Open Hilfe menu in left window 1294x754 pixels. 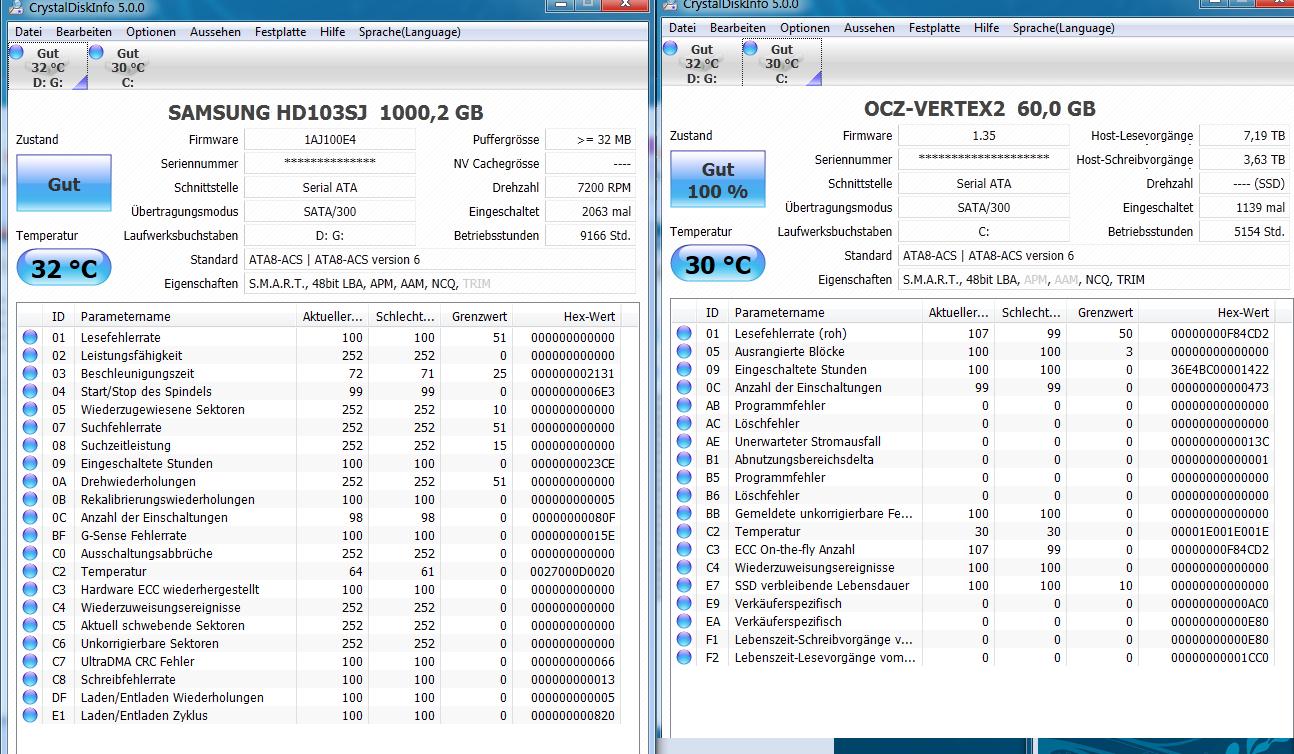point(333,32)
